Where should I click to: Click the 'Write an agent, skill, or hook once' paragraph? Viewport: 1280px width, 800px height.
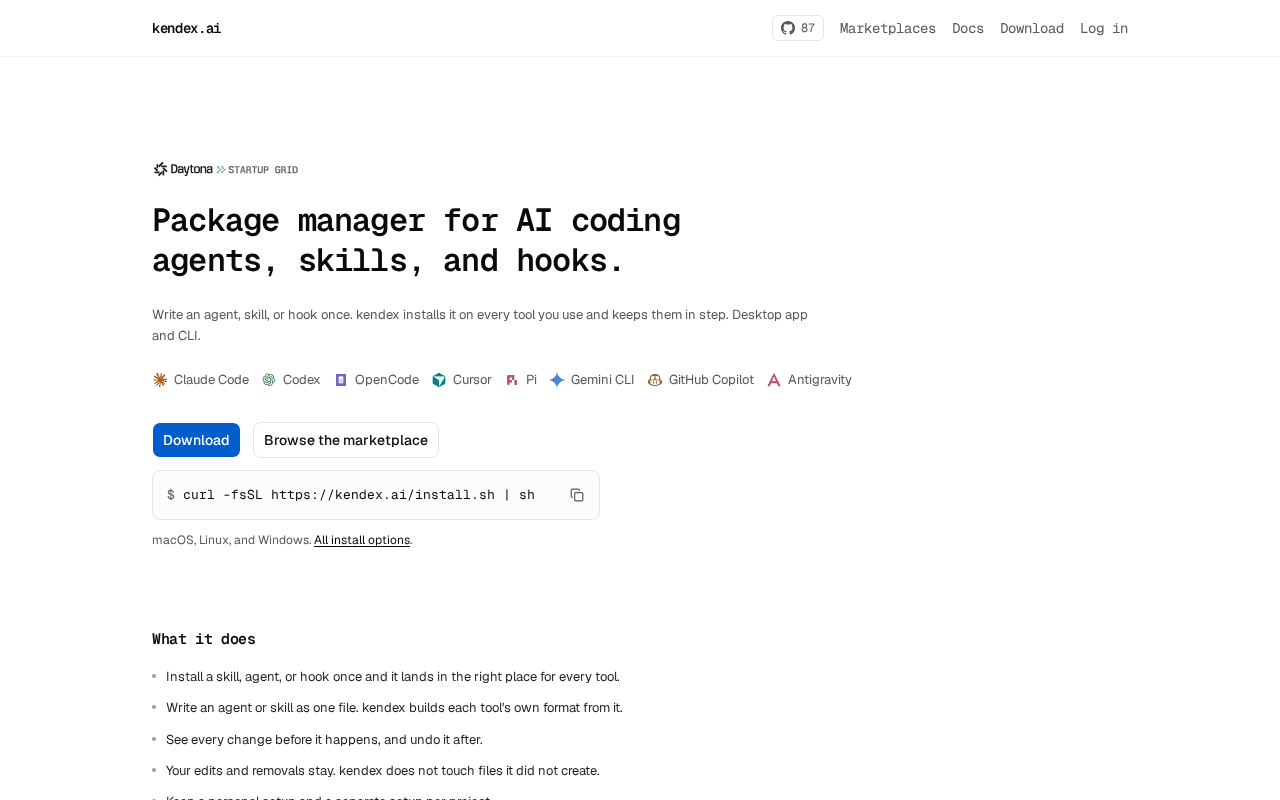click(x=480, y=325)
